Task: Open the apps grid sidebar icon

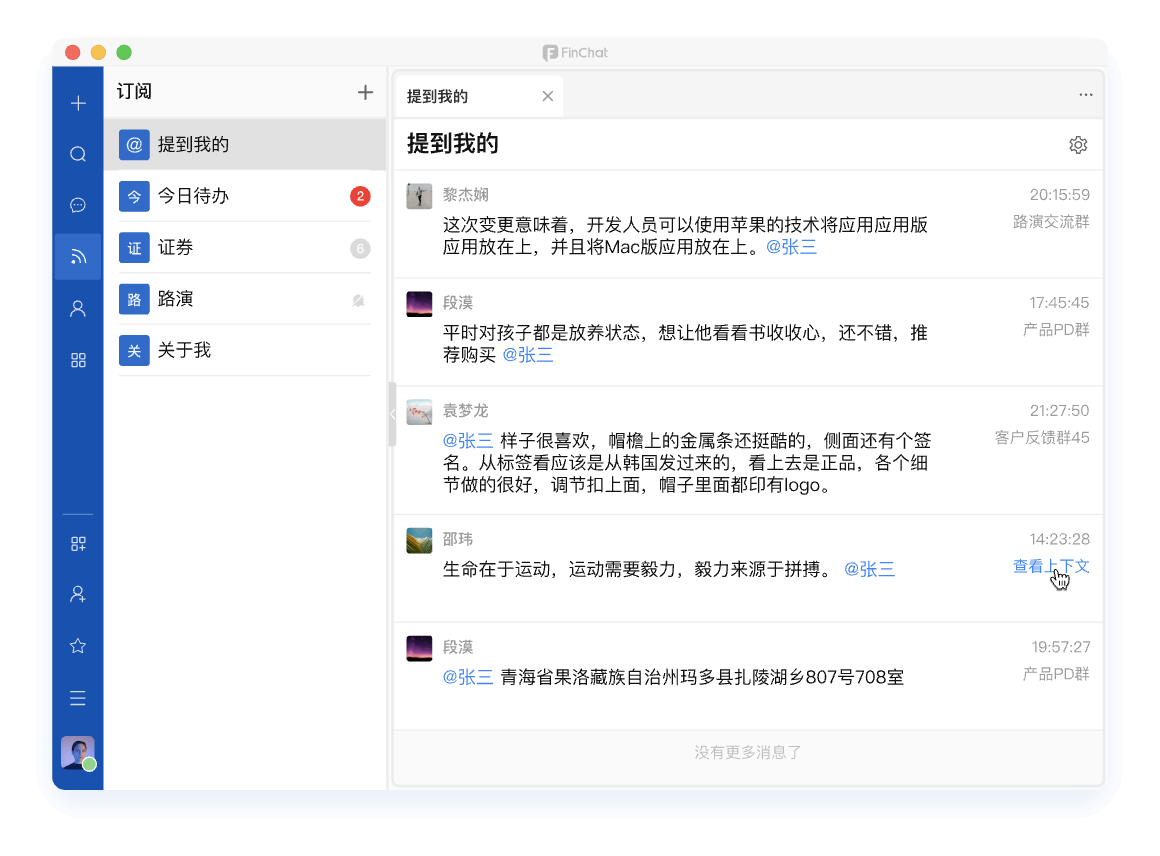Action: click(78, 361)
